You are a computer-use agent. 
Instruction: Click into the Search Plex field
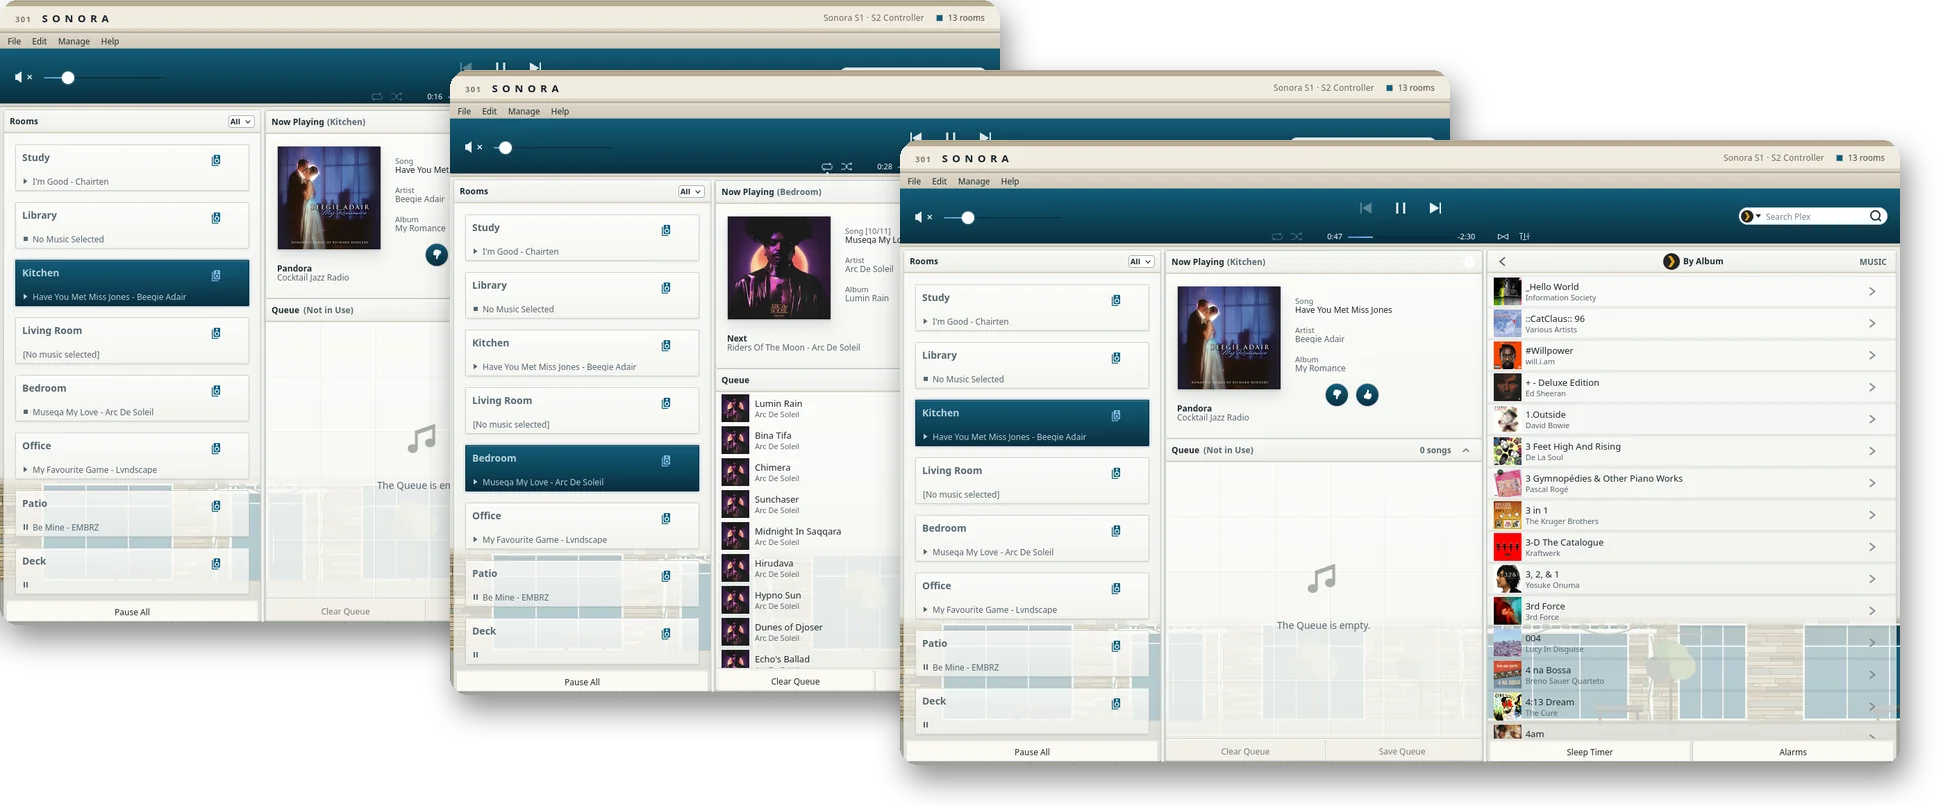1814,216
